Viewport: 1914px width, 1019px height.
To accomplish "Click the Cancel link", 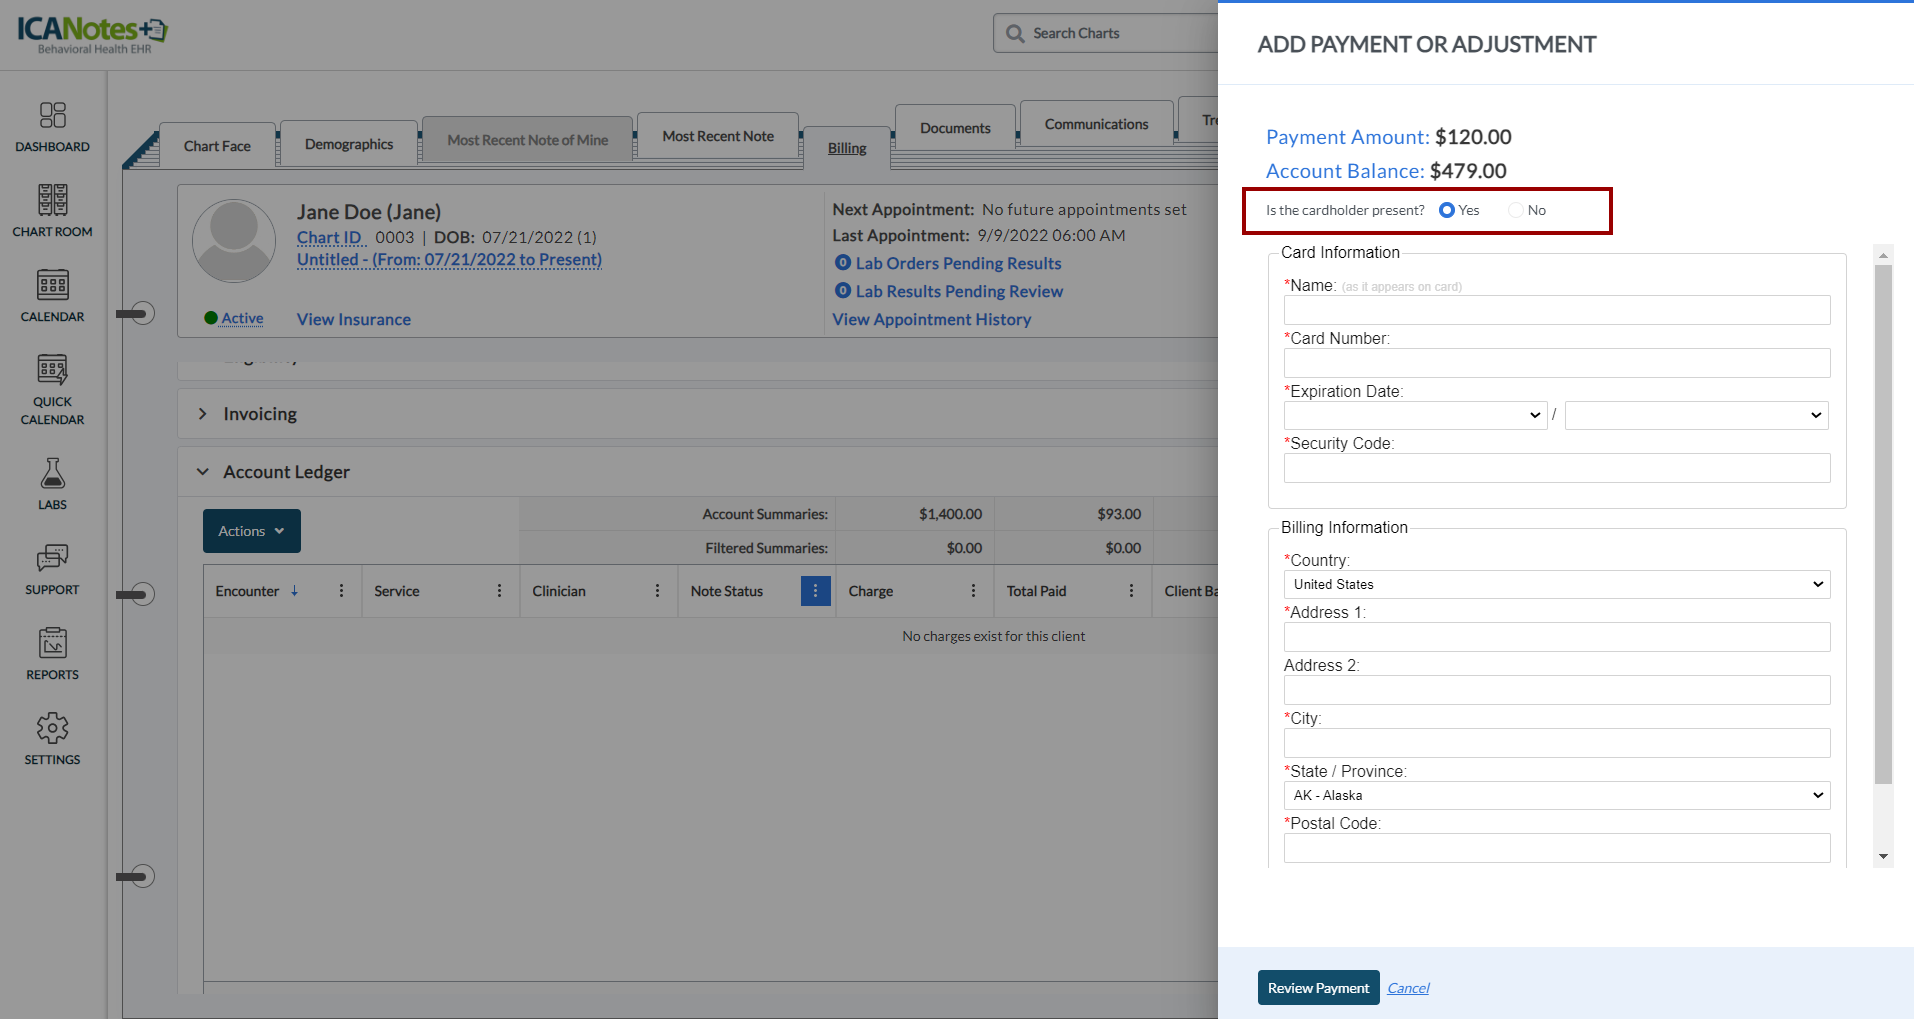I will coord(1408,988).
